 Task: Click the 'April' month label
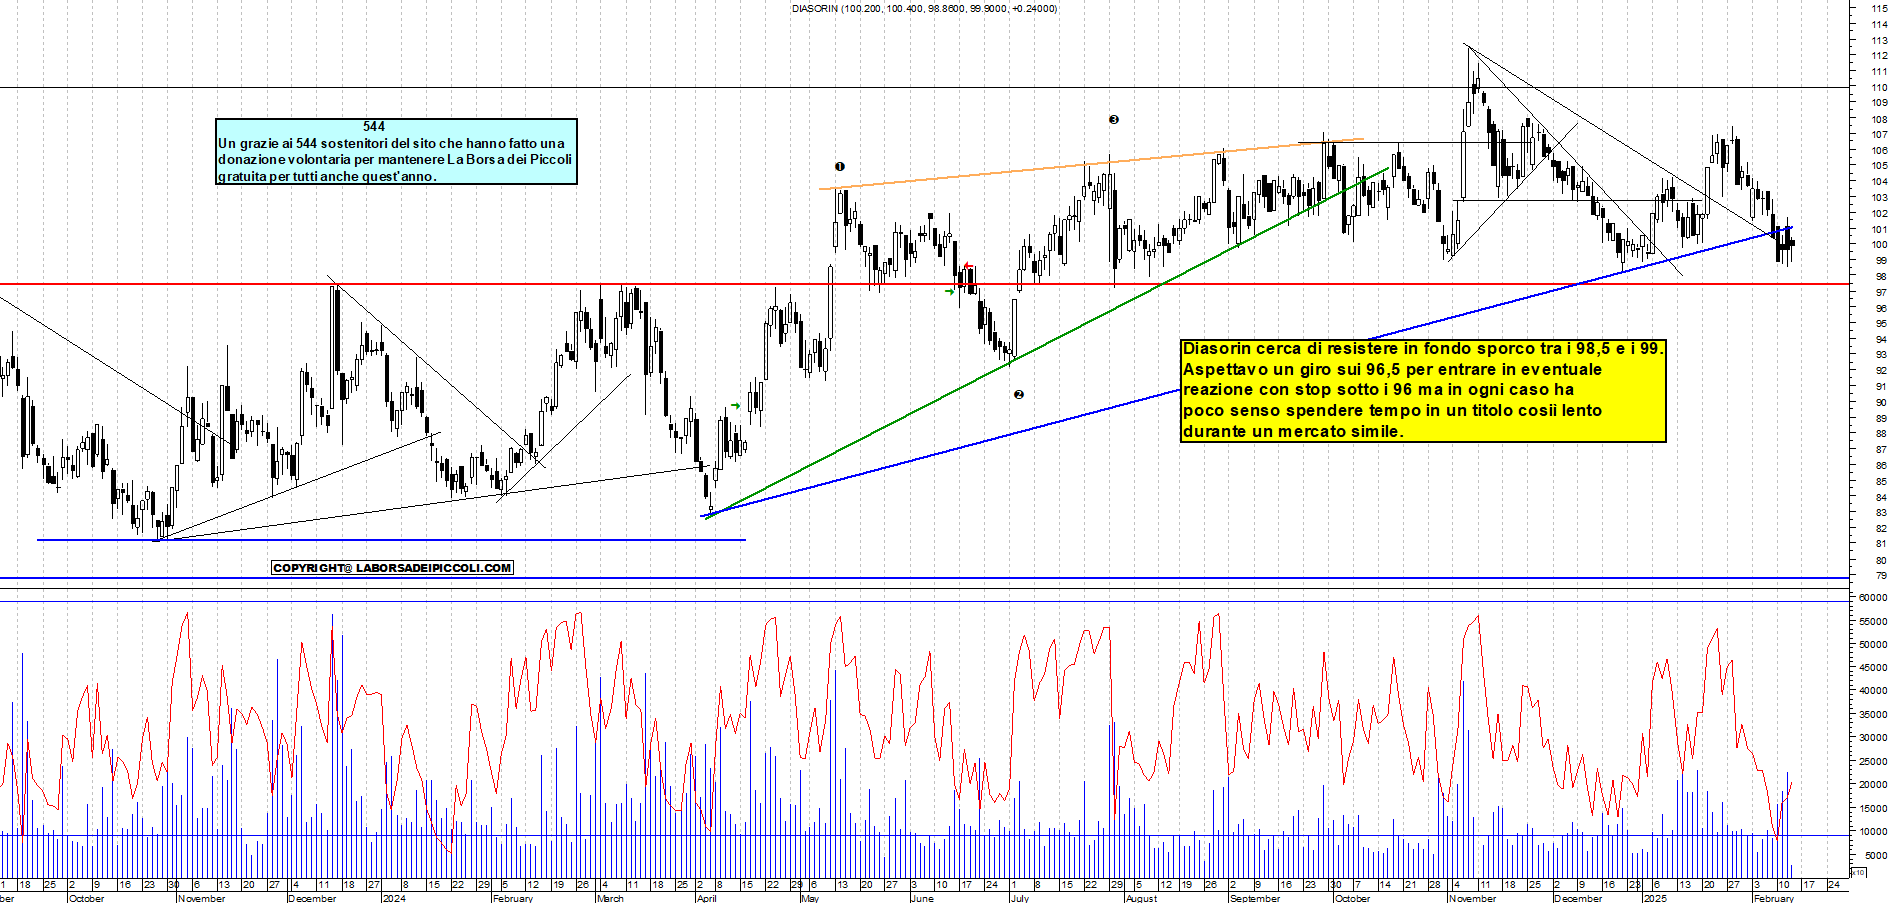click(x=706, y=898)
